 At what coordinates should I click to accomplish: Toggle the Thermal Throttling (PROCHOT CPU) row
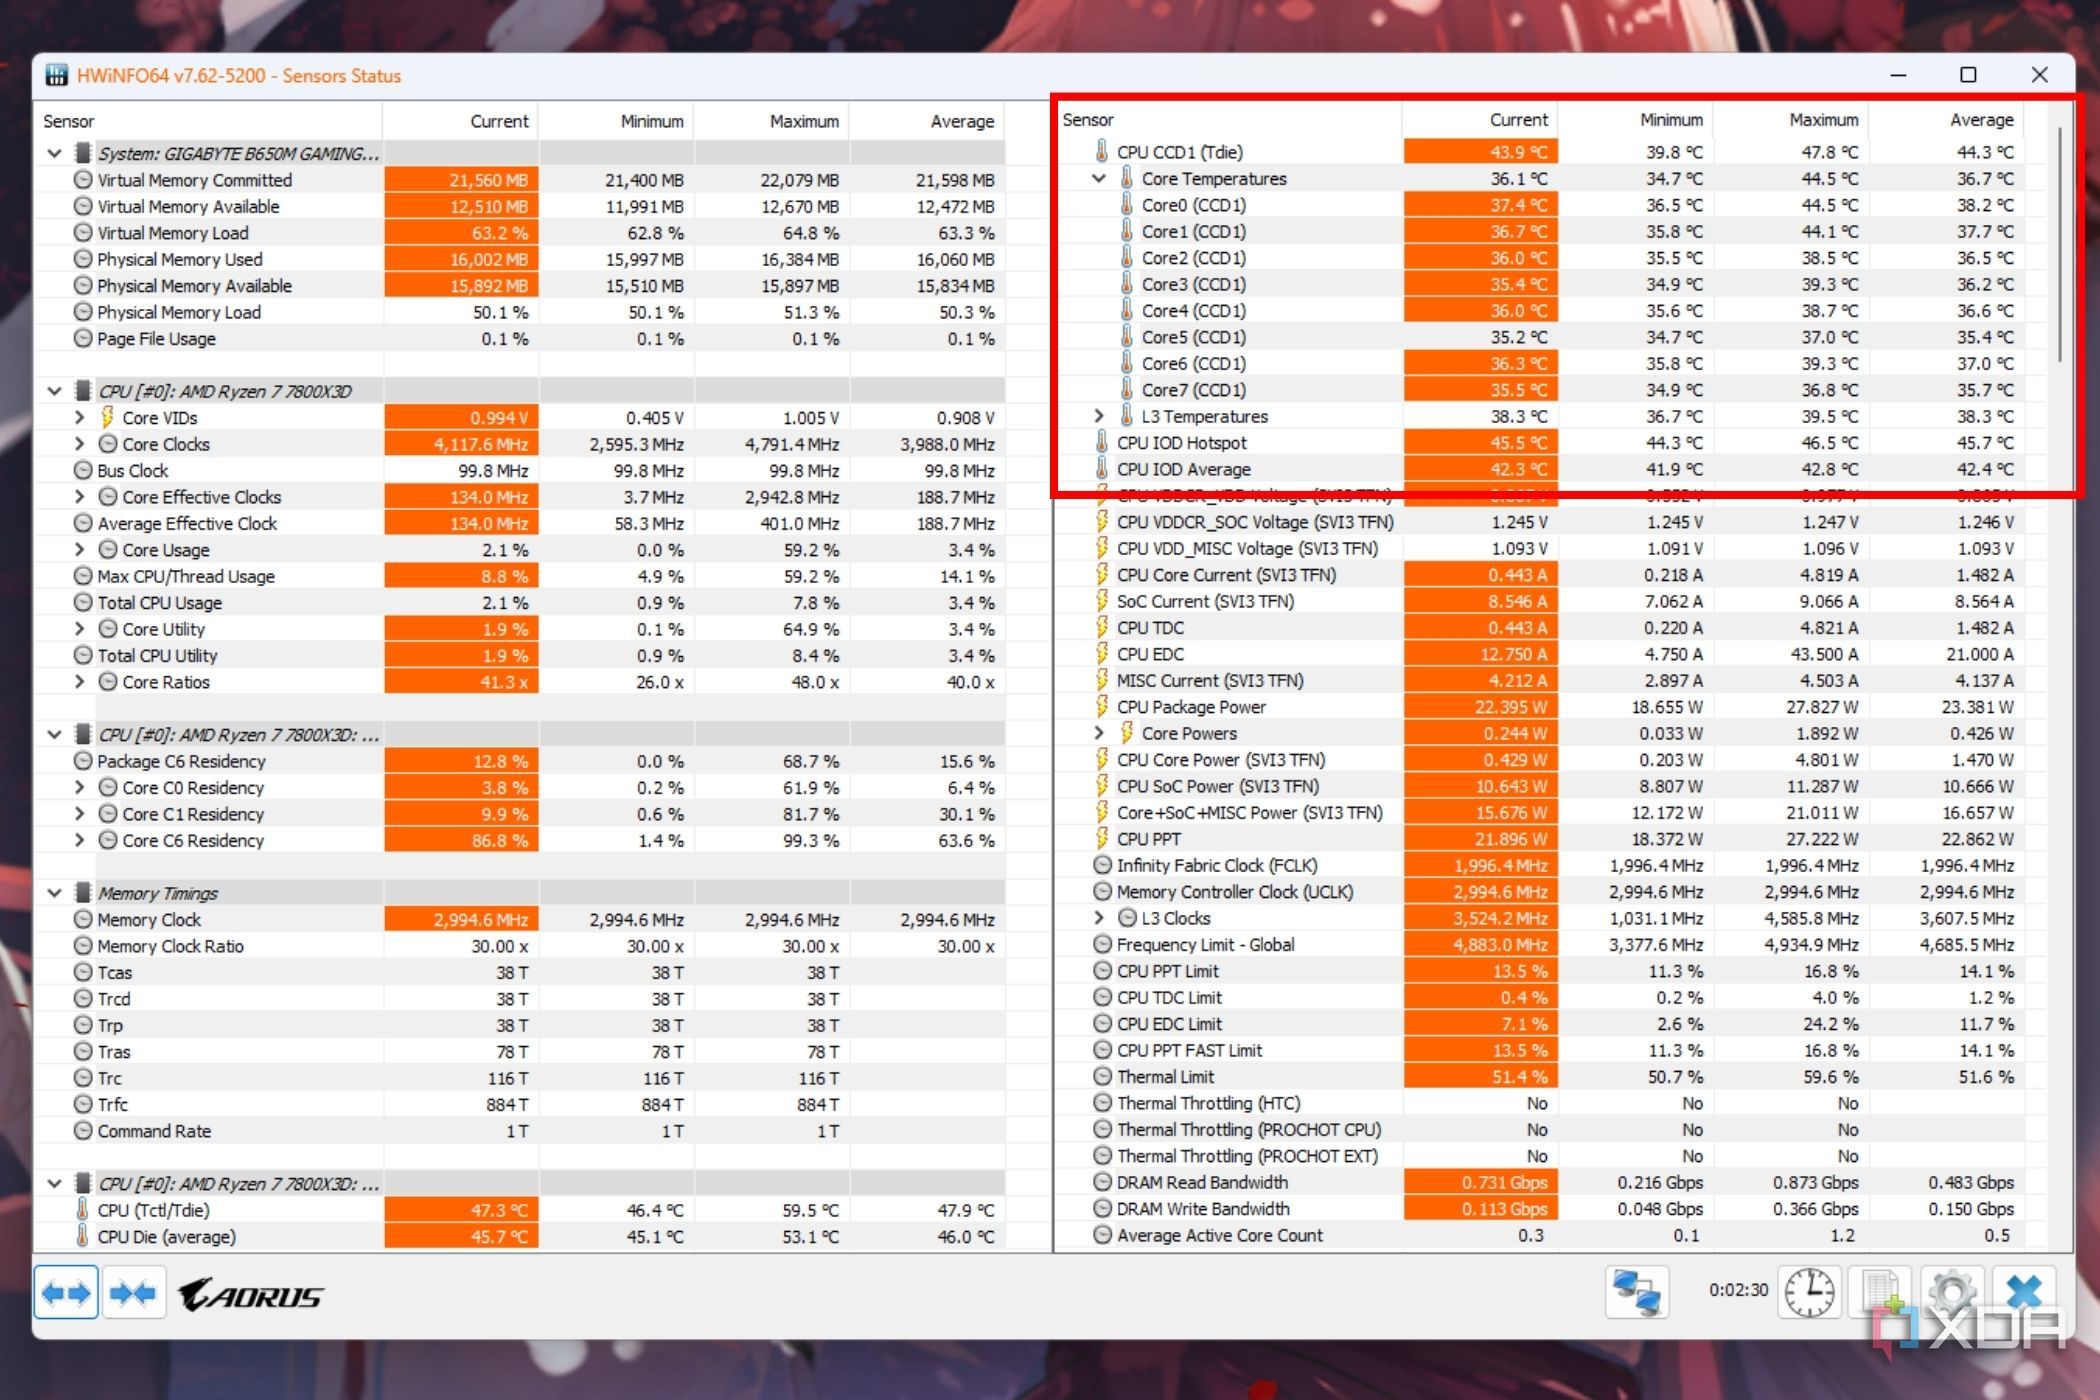[x=1248, y=1129]
